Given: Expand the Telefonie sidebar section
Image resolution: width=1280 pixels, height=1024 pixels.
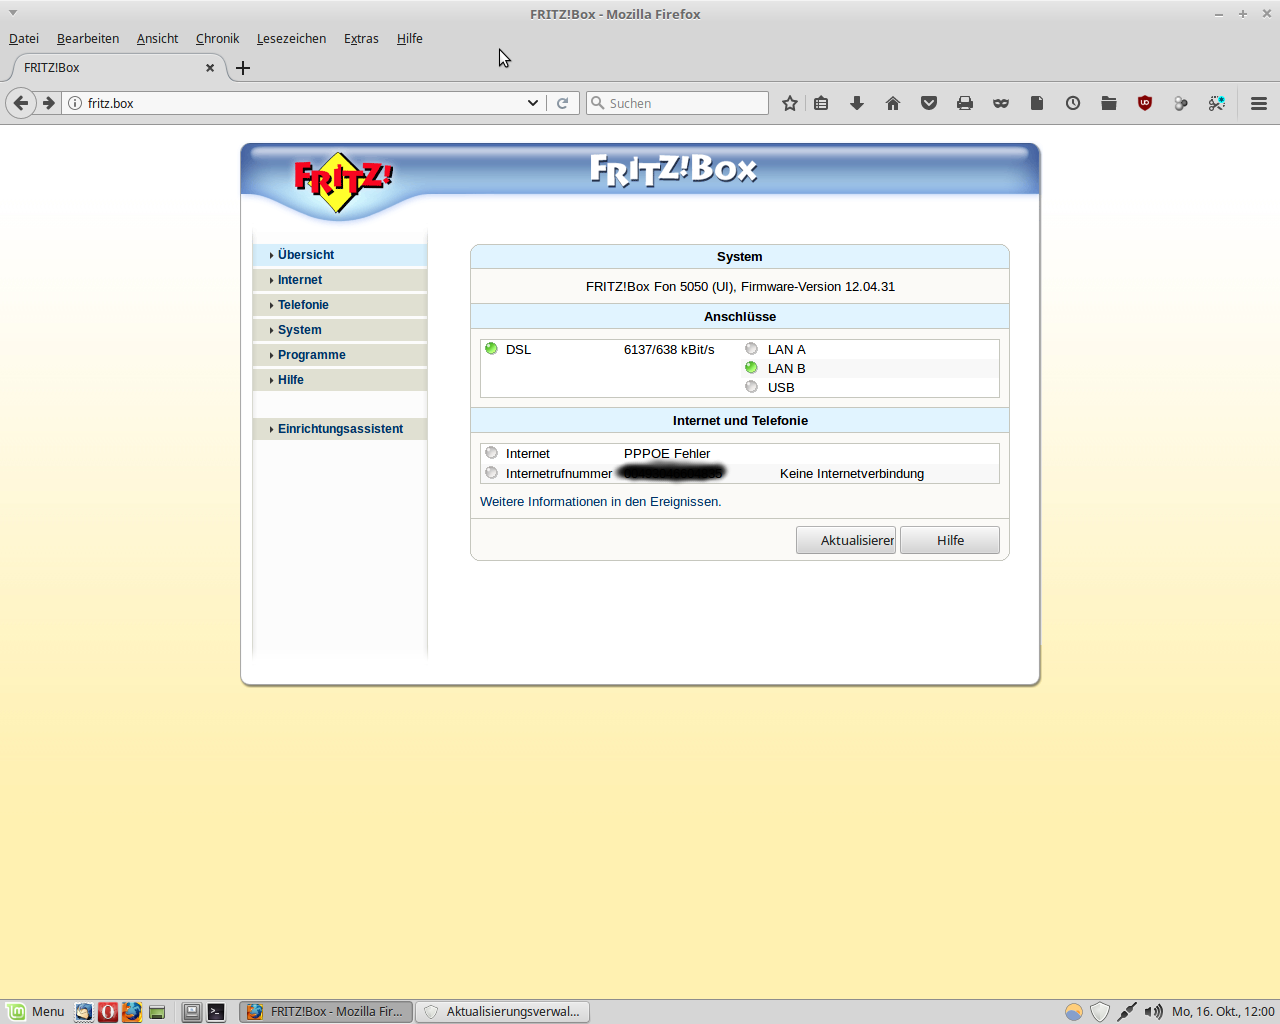Looking at the screenshot, I should click(340, 305).
